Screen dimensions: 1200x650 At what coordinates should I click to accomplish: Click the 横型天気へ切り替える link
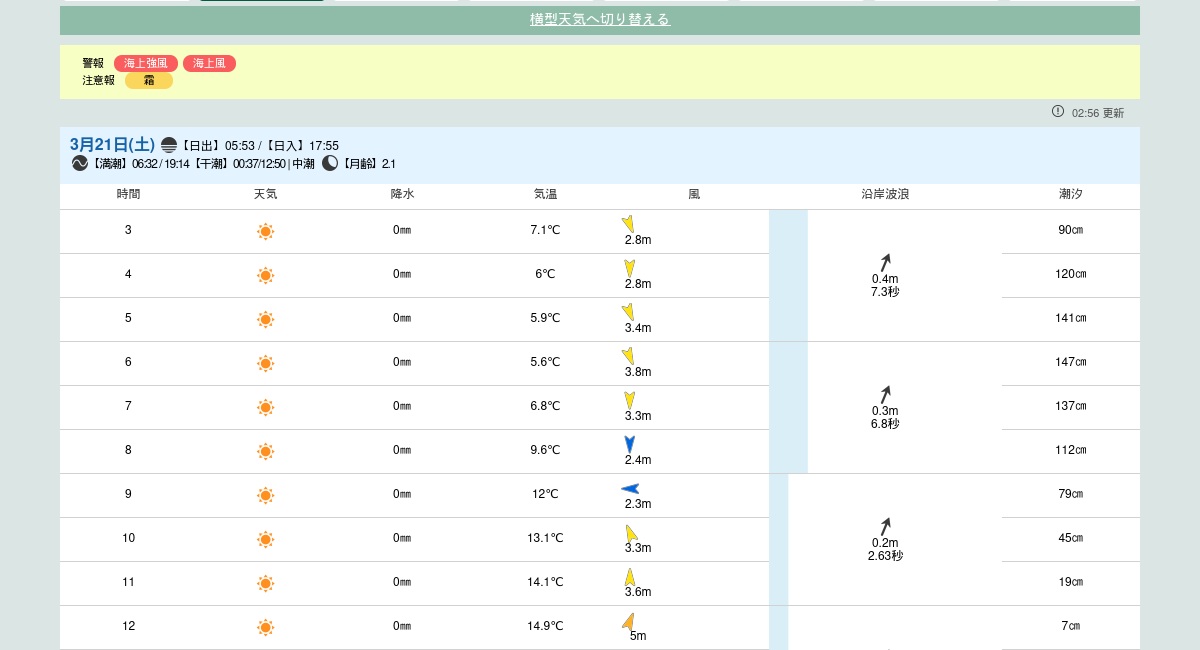click(599, 19)
